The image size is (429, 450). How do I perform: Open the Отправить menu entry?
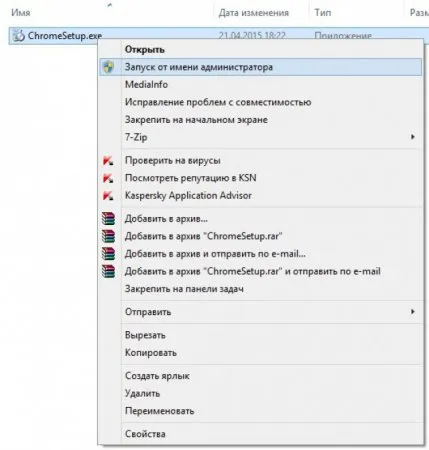[x=261, y=312]
